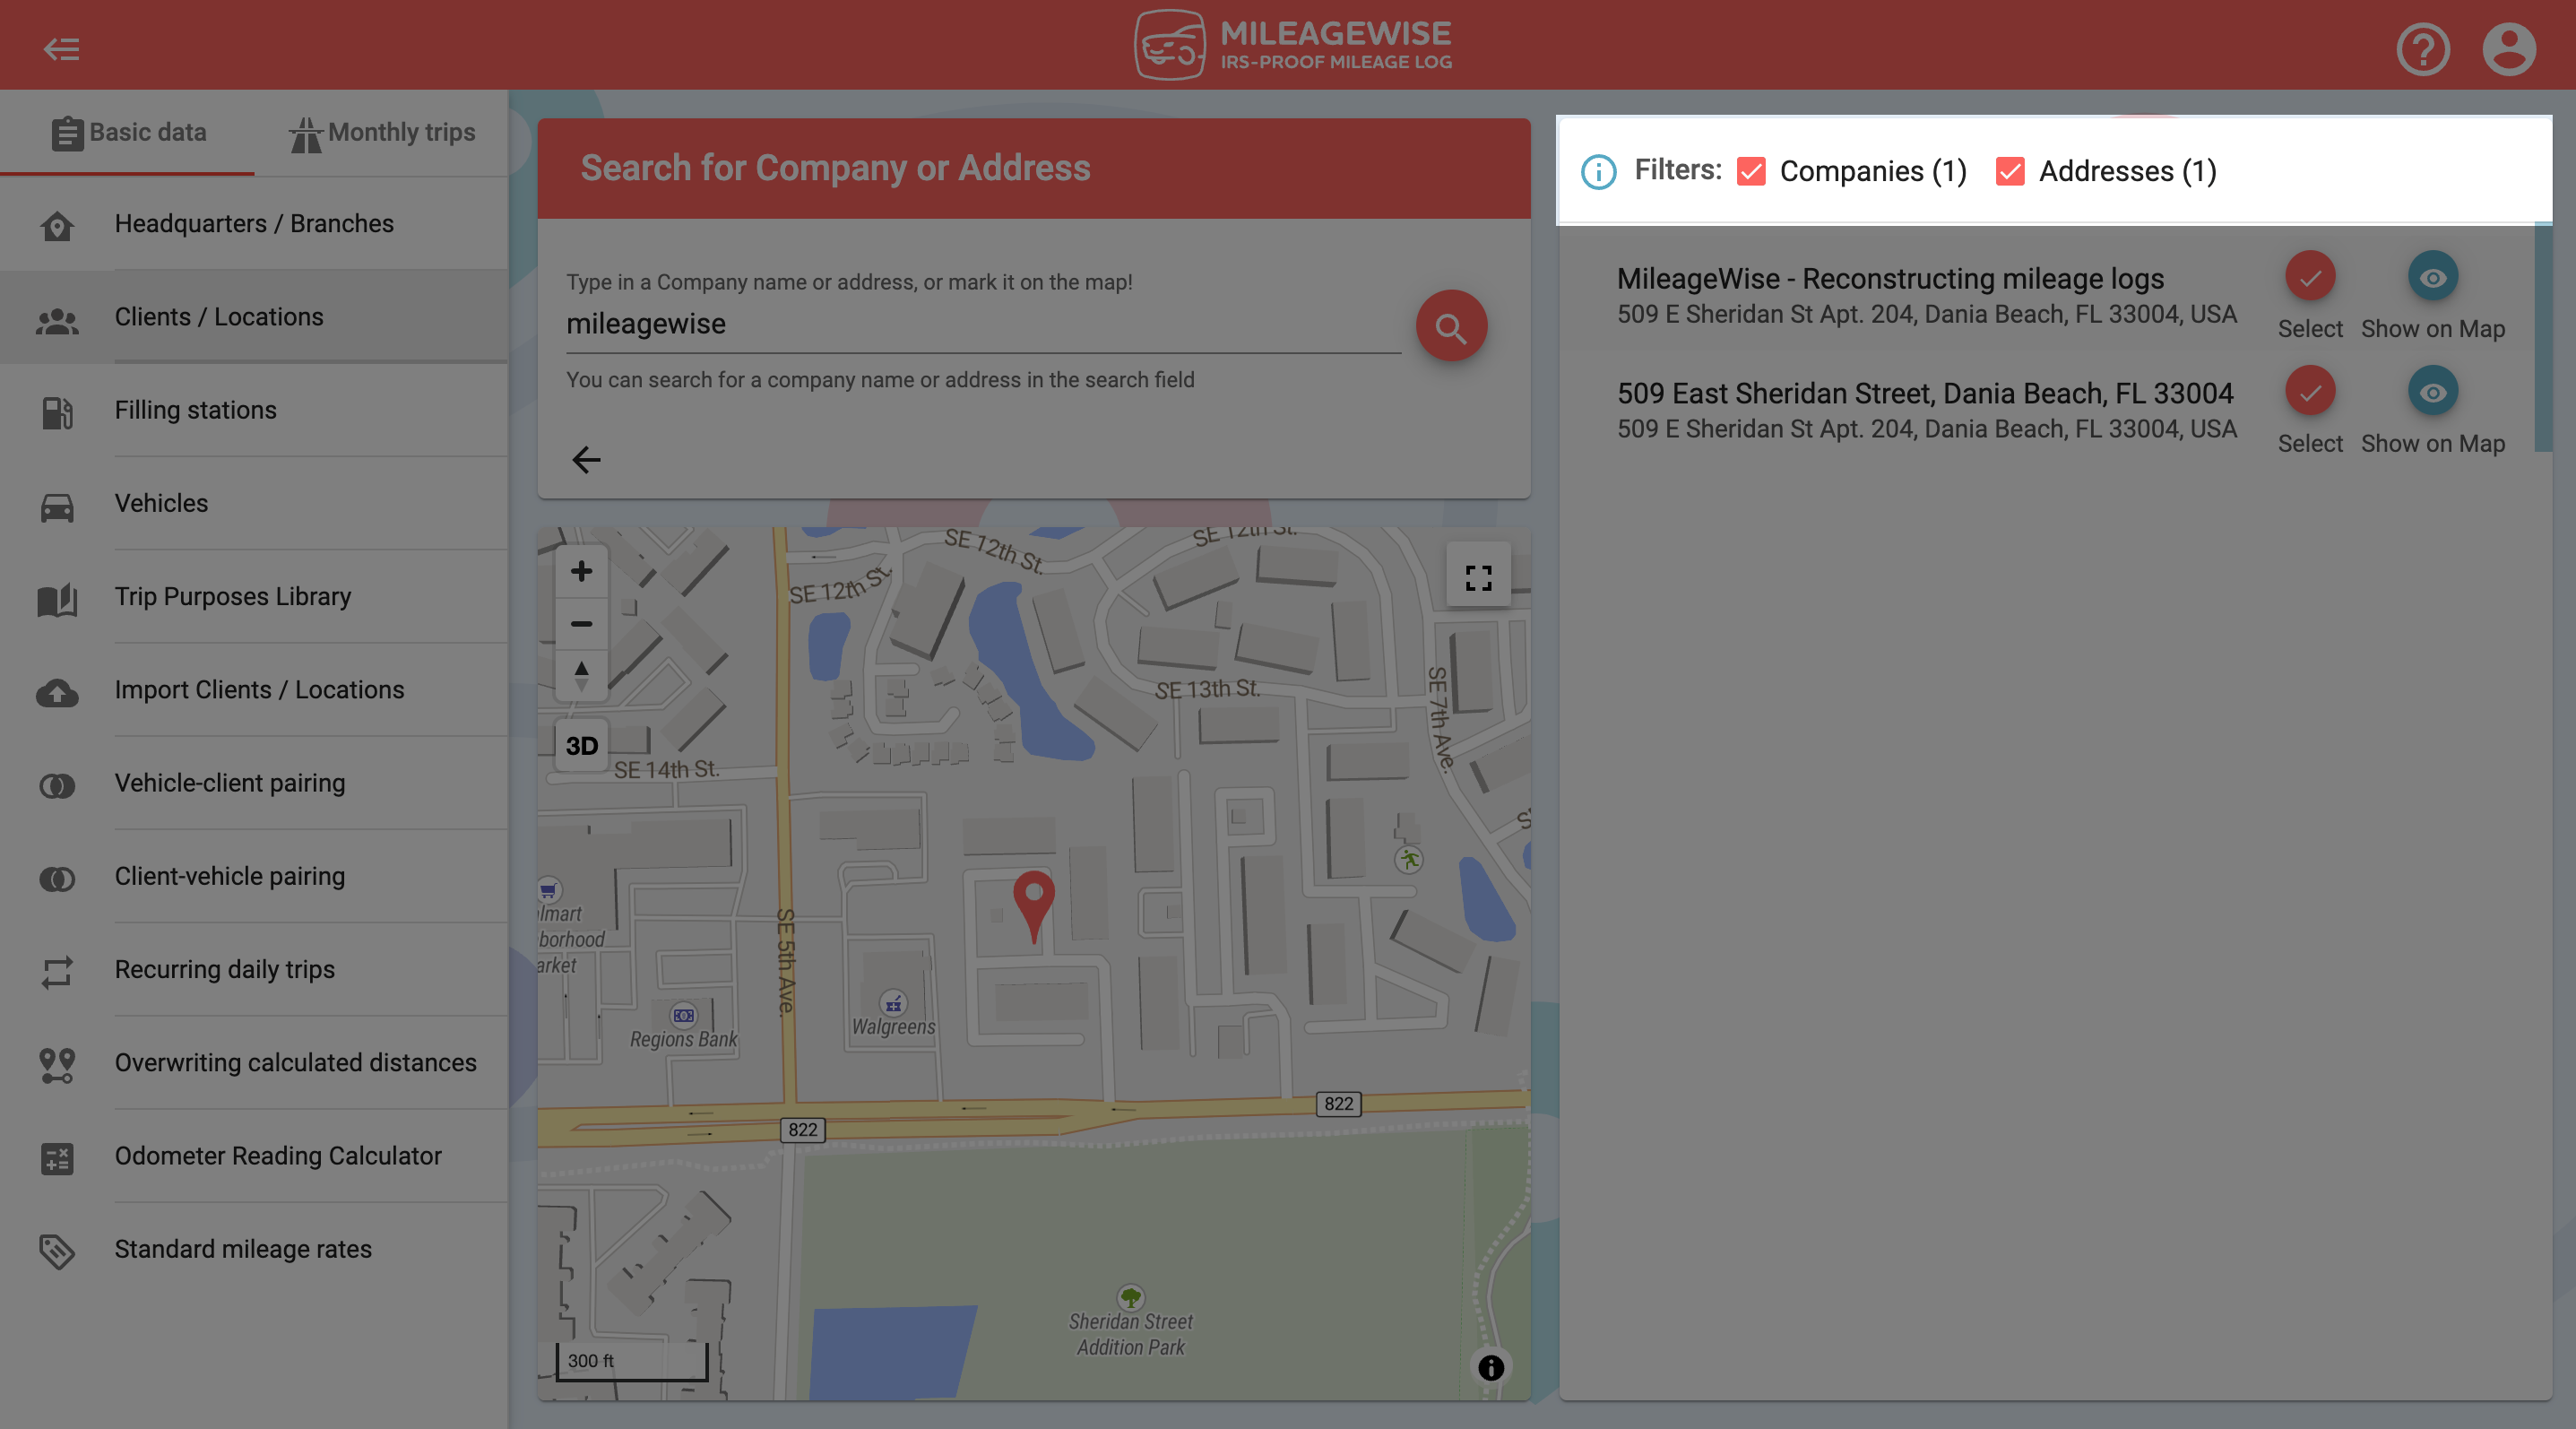Screen dimensions: 2576x1429
Task: Click the Walgreens marker on the map
Action: [893, 1003]
